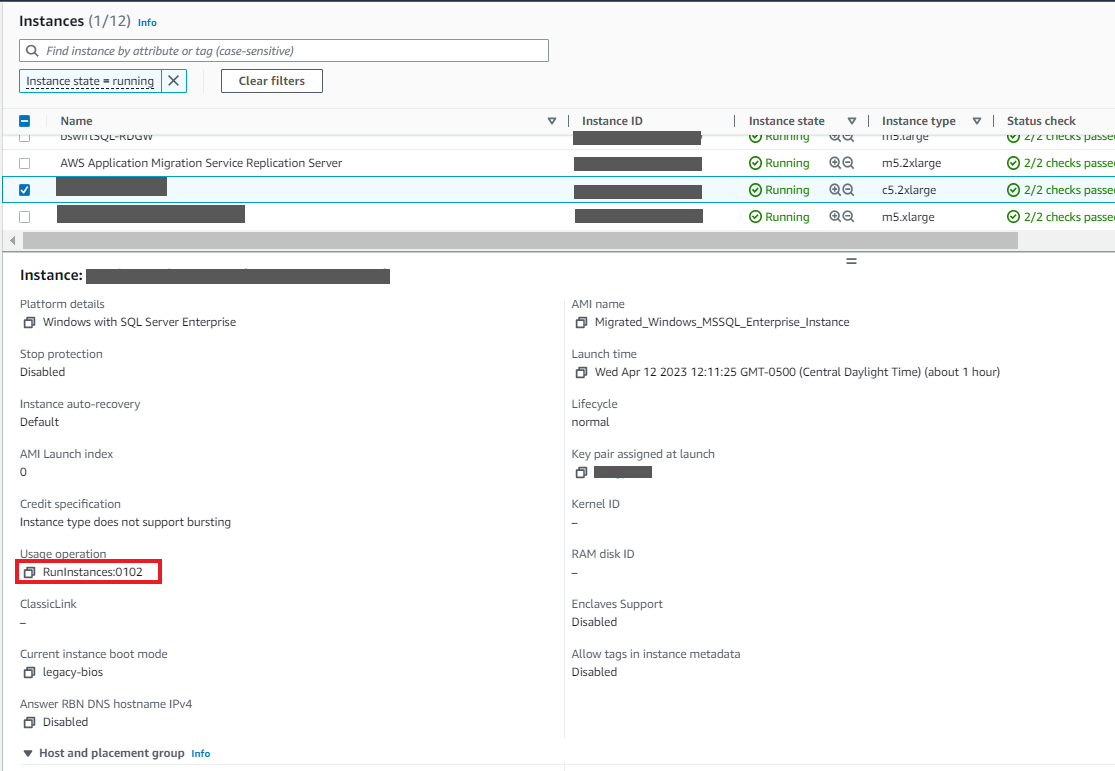The image size is (1115, 771).
Task: Copy the Windows with SQL Server platform details
Action: point(29,321)
